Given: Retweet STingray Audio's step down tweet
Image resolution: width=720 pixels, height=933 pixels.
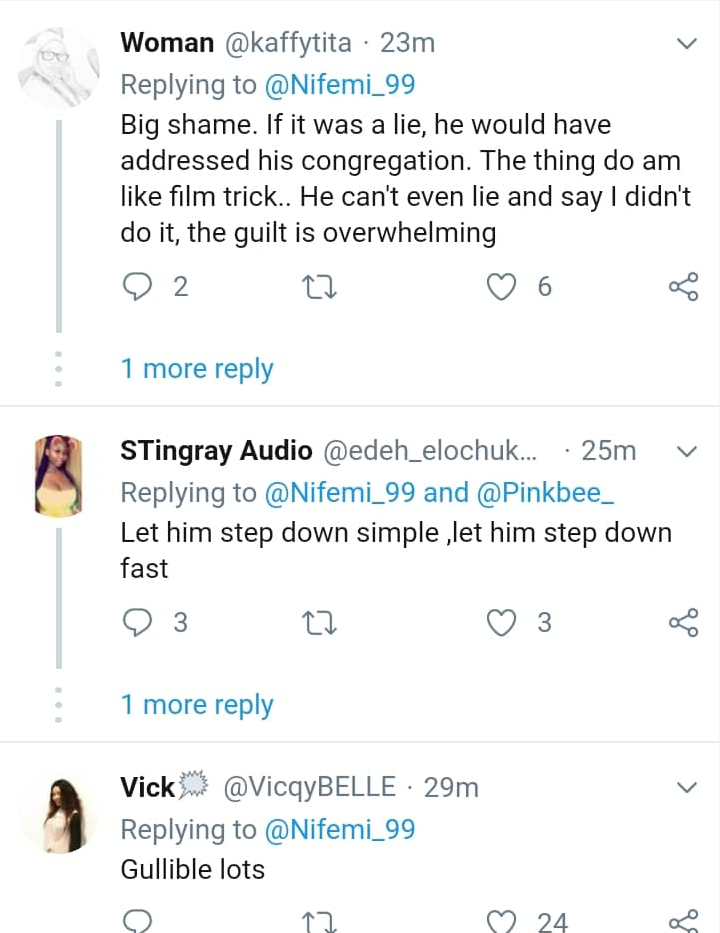Looking at the screenshot, I should click(x=320, y=623).
